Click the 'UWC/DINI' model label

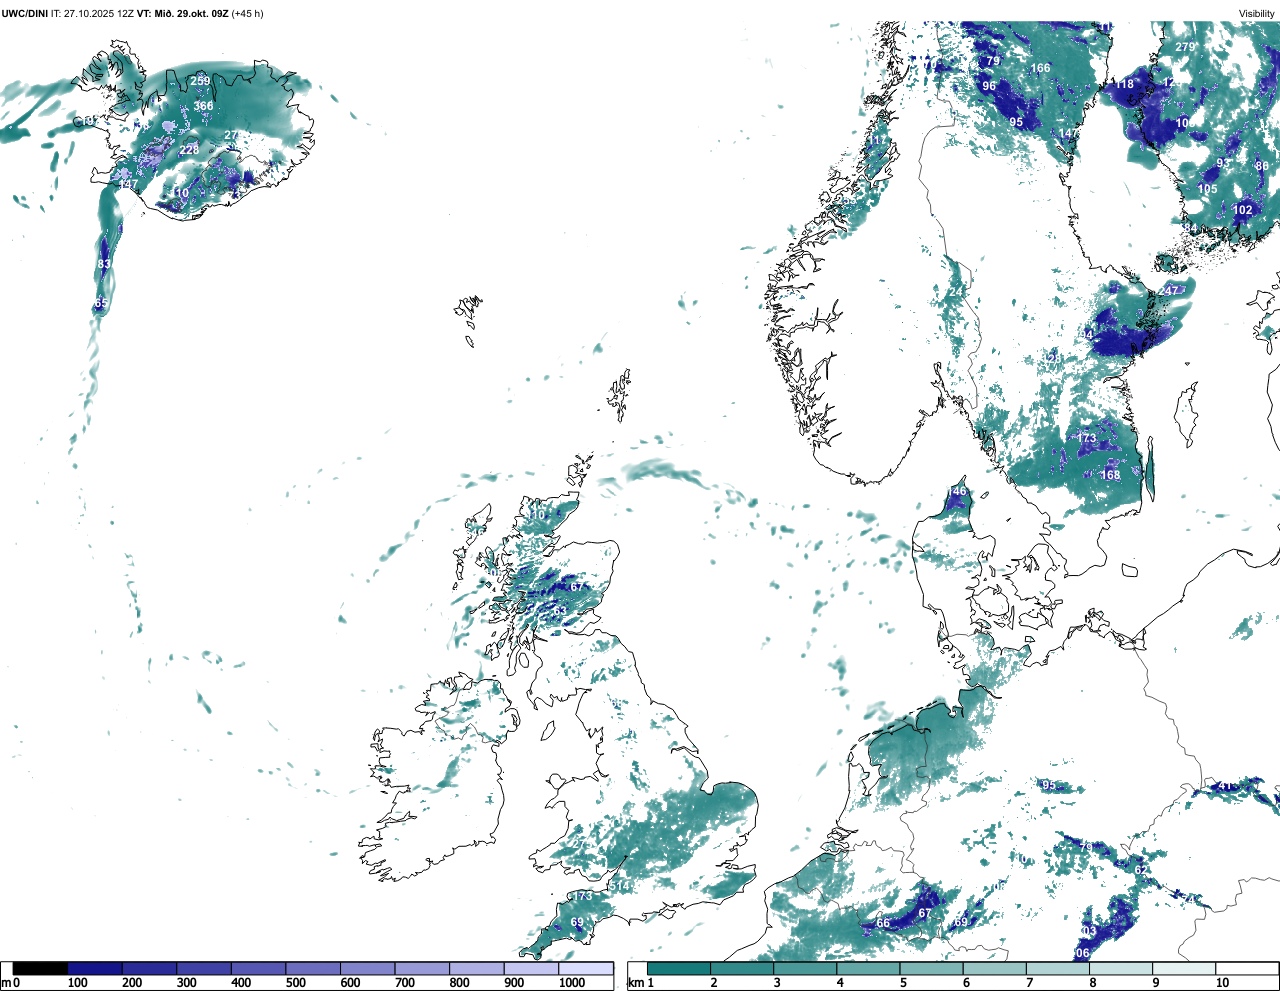(25, 14)
